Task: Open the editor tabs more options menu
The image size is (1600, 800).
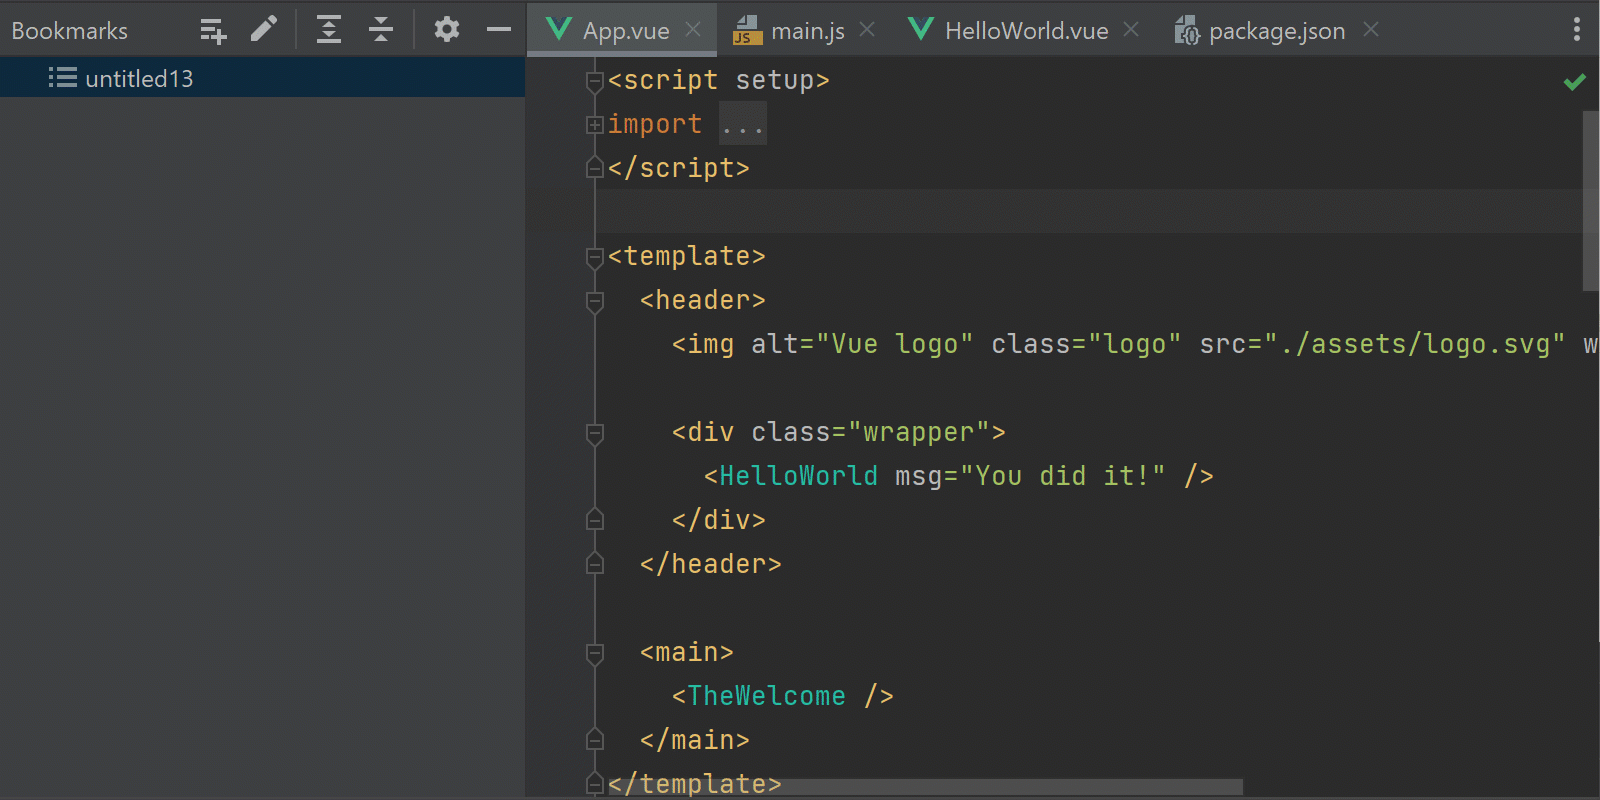Action: [1577, 30]
